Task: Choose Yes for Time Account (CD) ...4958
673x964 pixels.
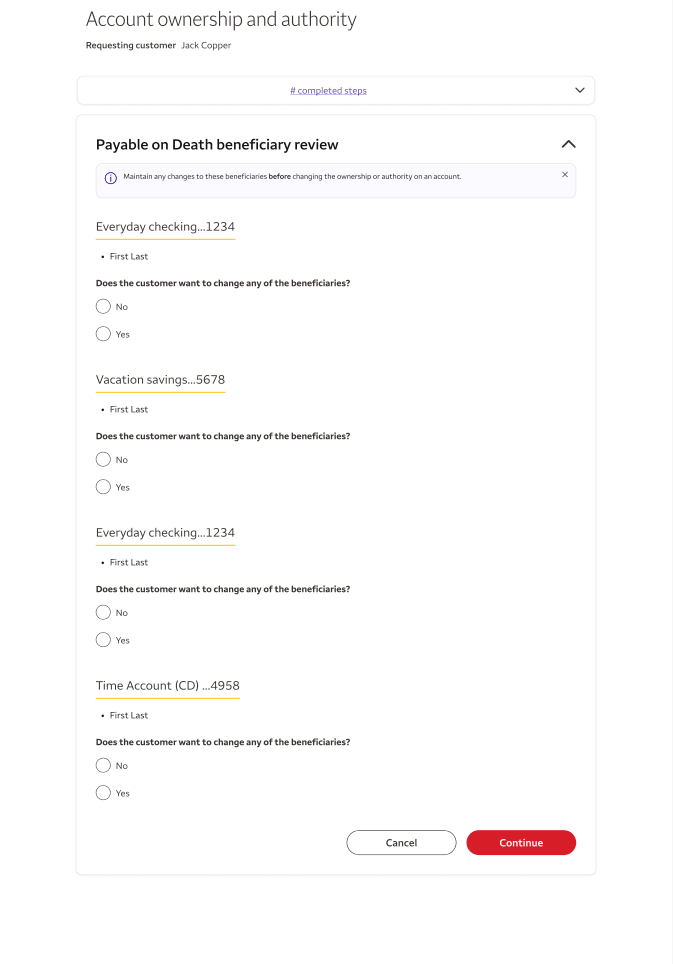Action: 103,793
